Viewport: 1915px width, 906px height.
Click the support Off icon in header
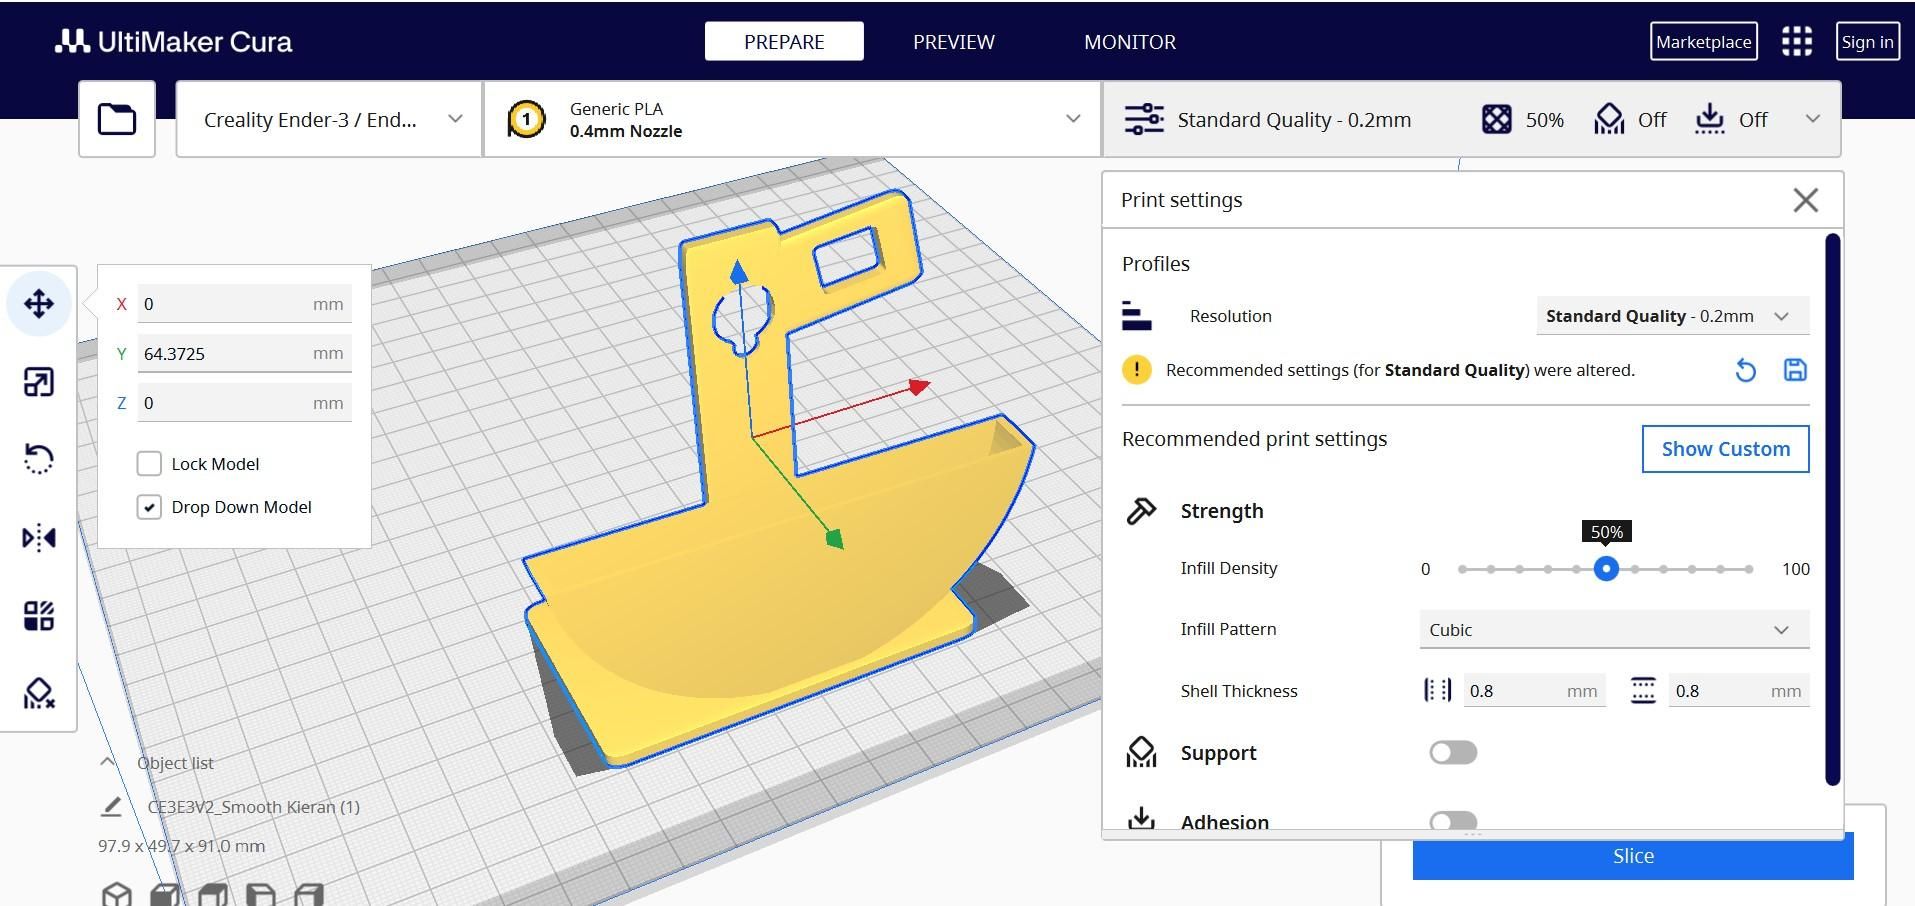click(x=1609, y=120)
